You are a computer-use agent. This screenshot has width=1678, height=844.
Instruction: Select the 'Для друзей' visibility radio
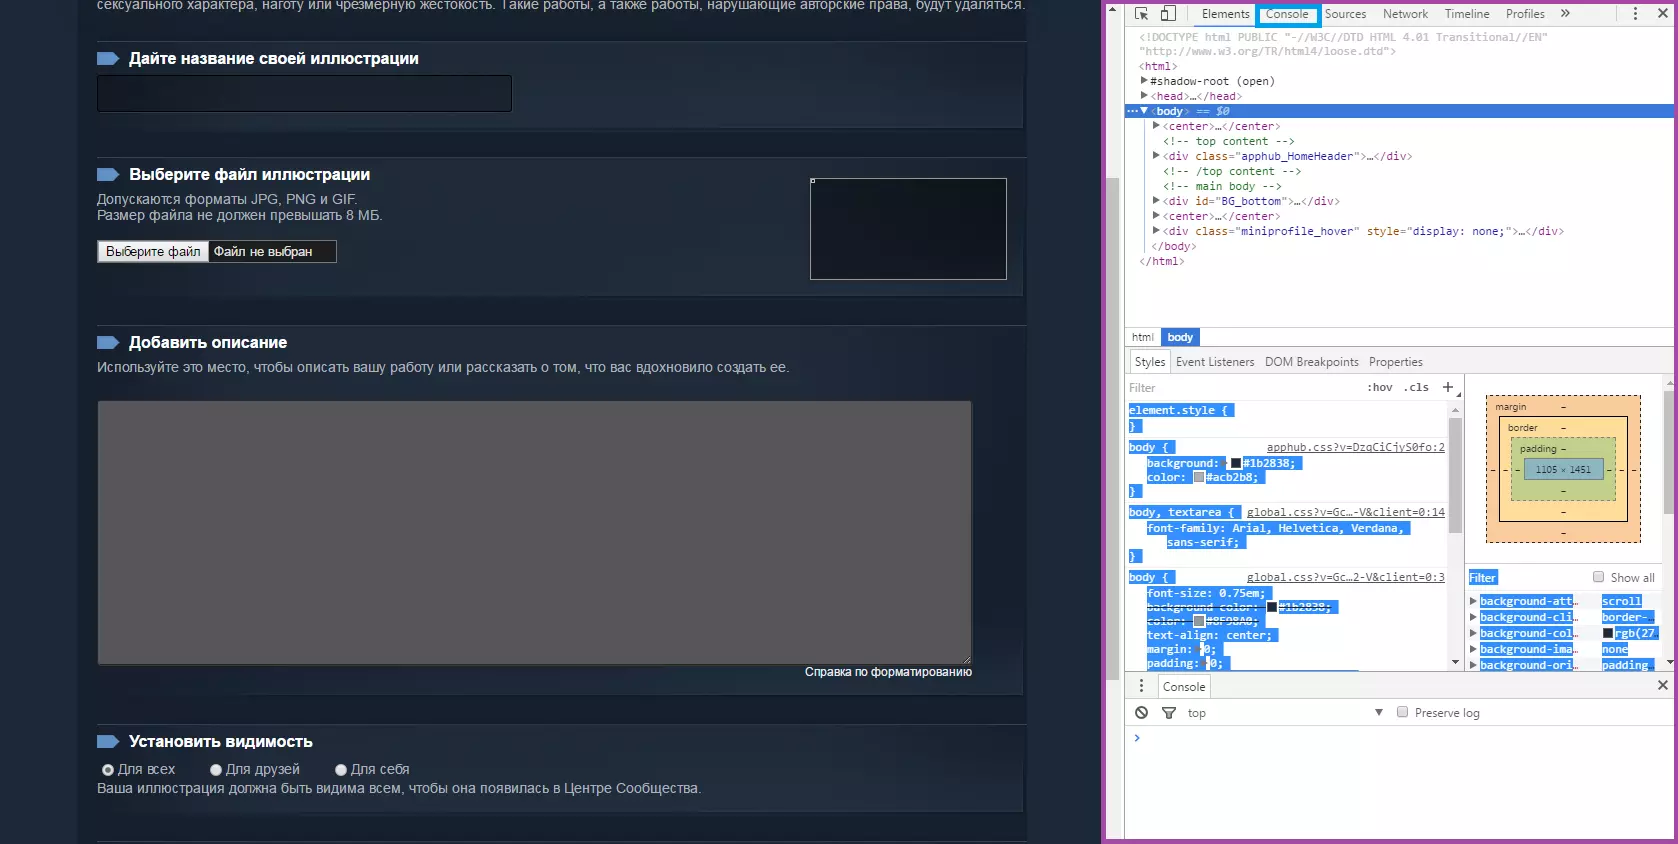click(x=216, y=770)
